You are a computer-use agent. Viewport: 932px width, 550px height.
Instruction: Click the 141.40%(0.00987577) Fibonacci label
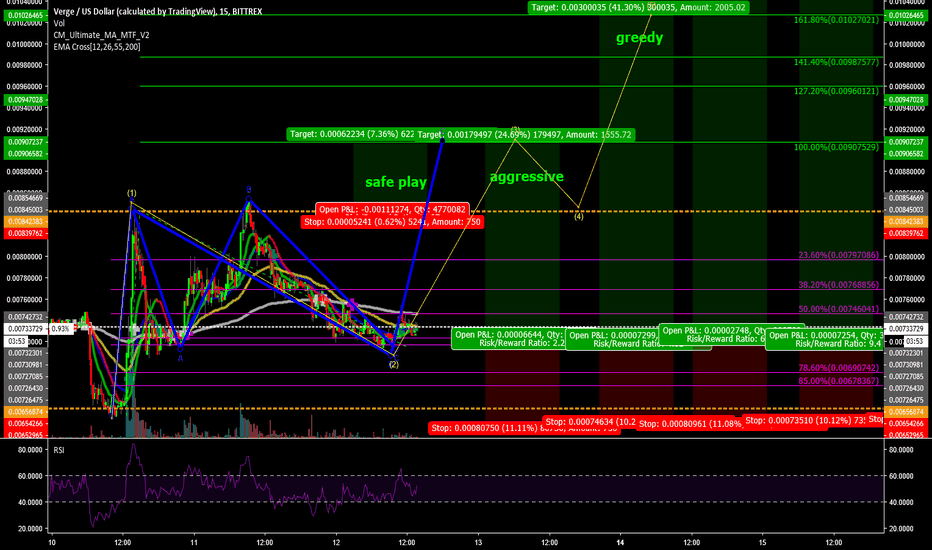click(x=836, y=62)
